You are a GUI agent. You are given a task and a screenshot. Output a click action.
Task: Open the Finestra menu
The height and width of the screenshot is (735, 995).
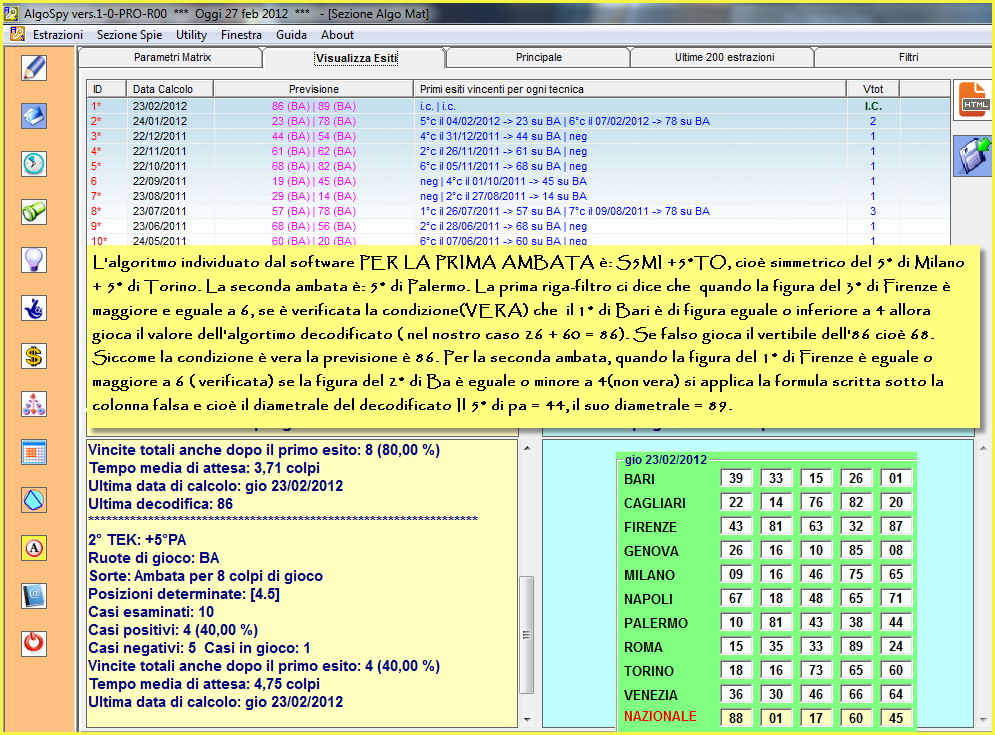pos(241,35)
